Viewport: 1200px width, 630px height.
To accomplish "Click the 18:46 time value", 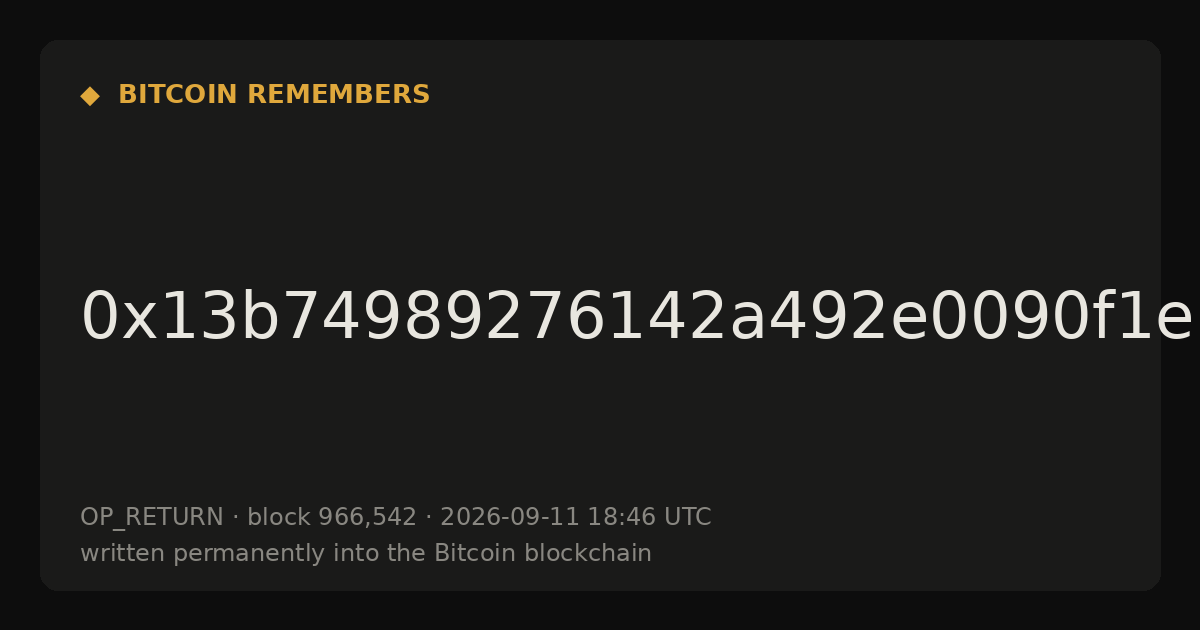I will tap(616, 517).
